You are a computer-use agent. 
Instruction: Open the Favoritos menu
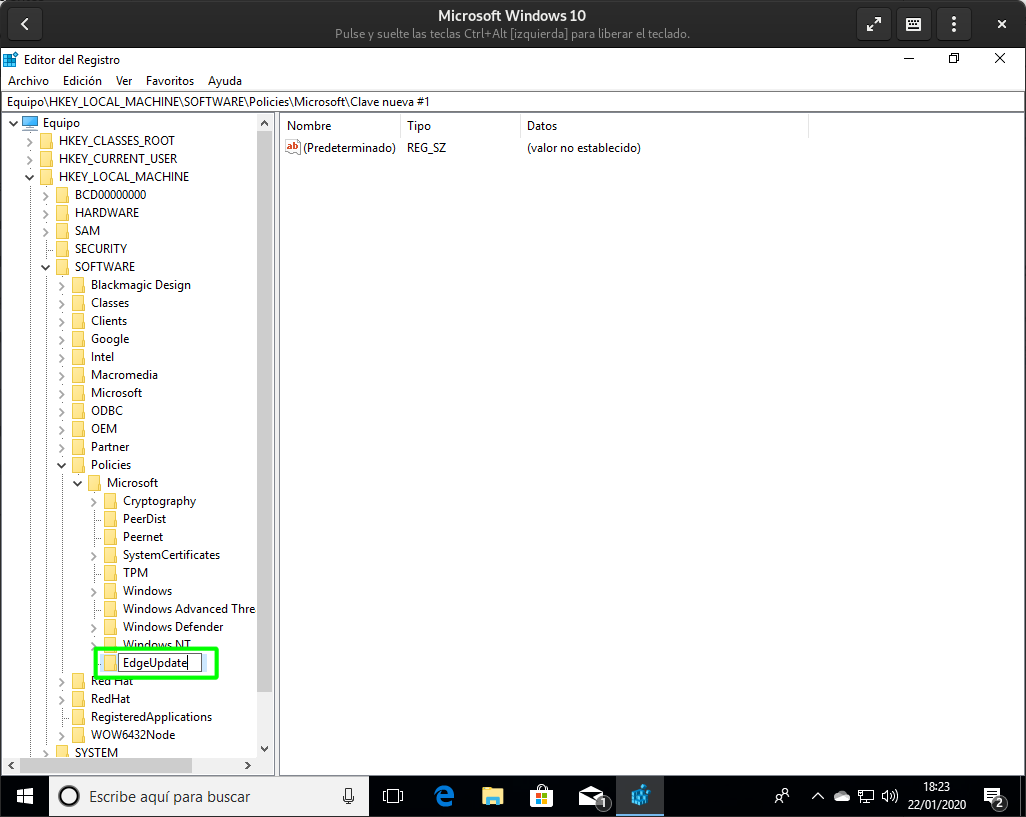tap(170, 80)
